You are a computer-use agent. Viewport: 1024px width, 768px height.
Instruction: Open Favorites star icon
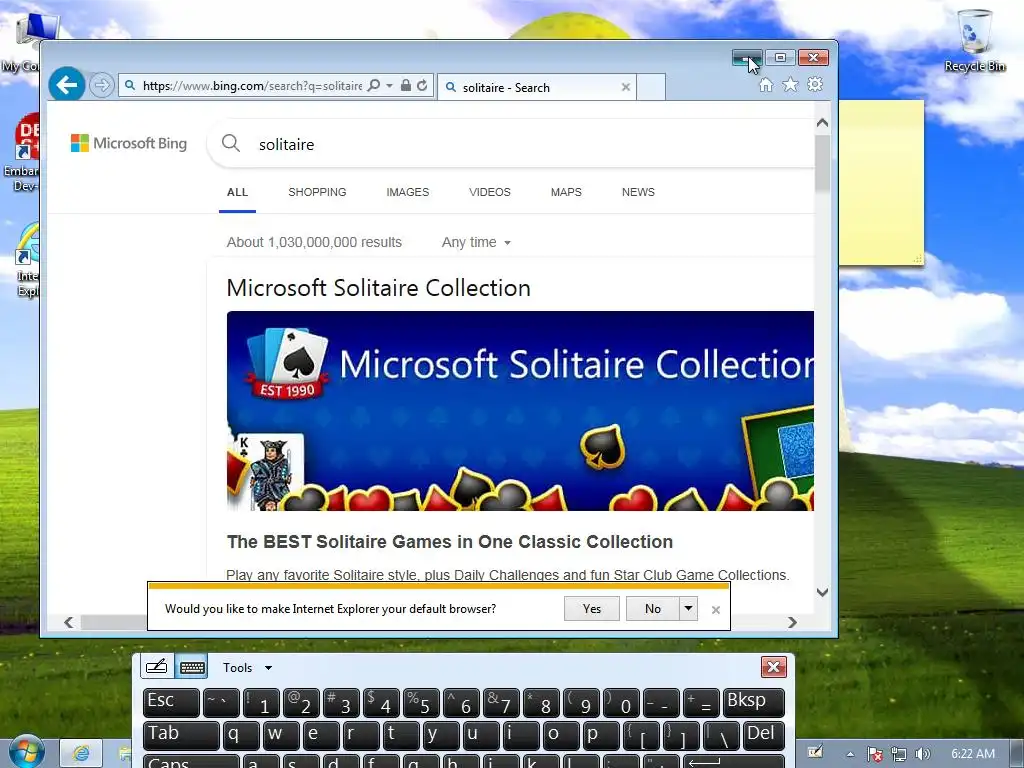pos(790,85)
